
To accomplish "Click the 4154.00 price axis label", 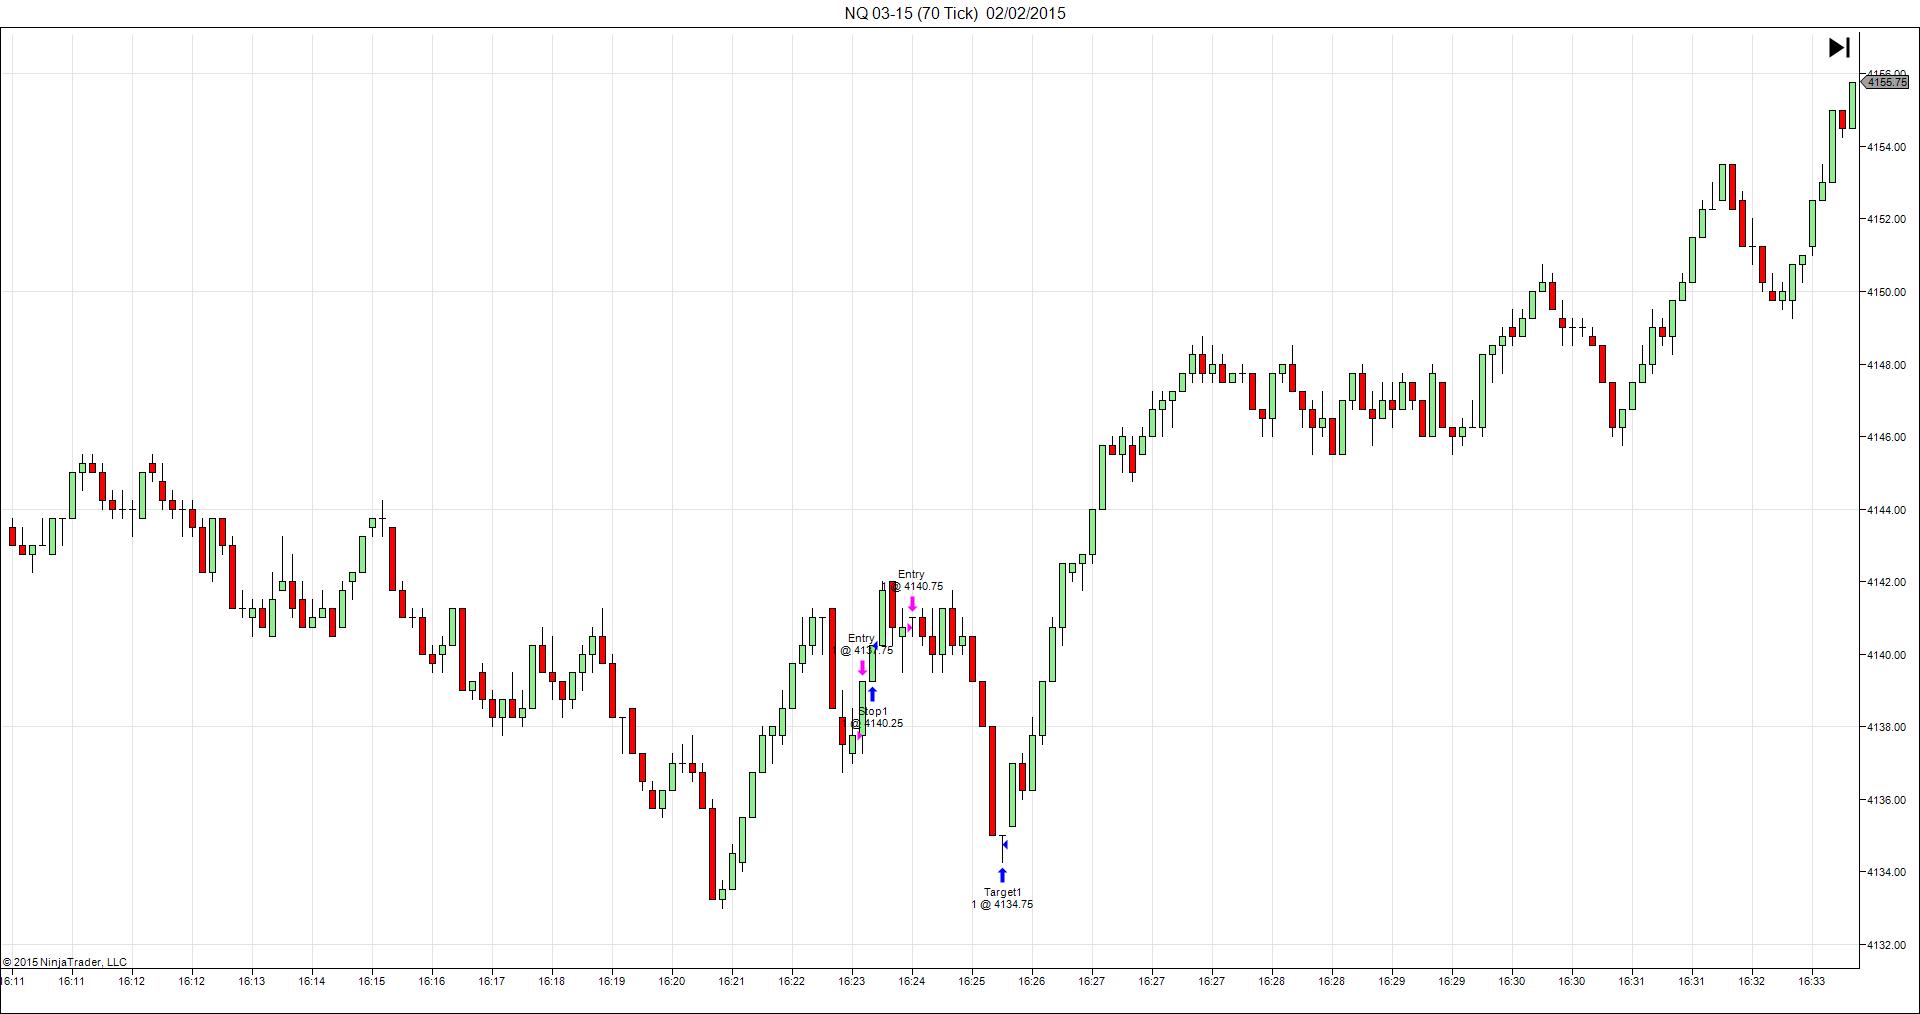I will pos(1885,147).
